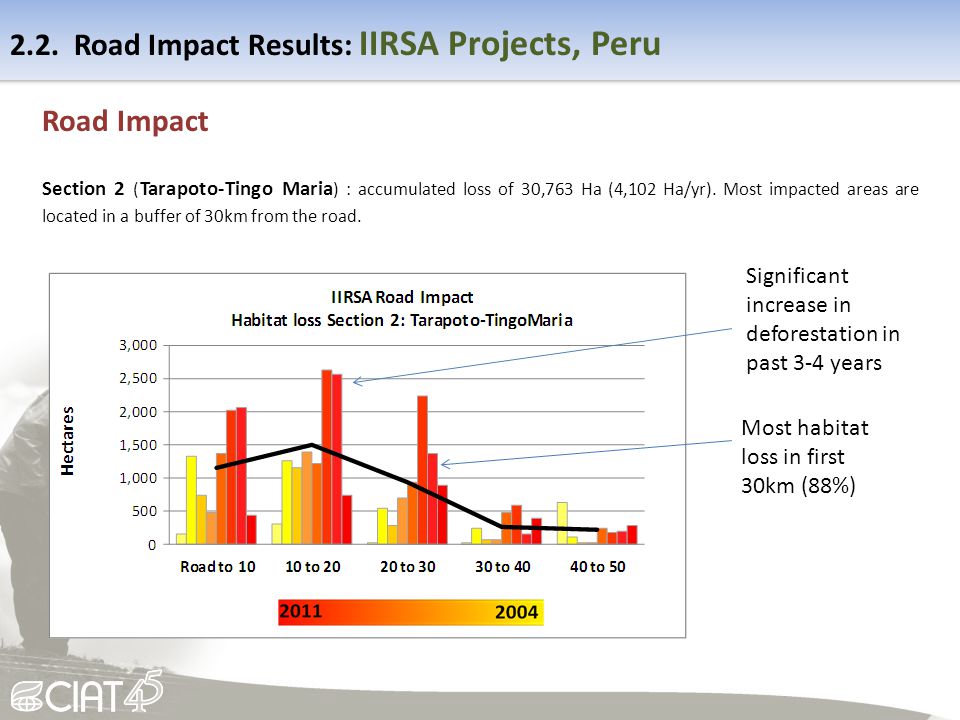Click the red-to-yellow year gradient legend bar

tap(411, 612)
